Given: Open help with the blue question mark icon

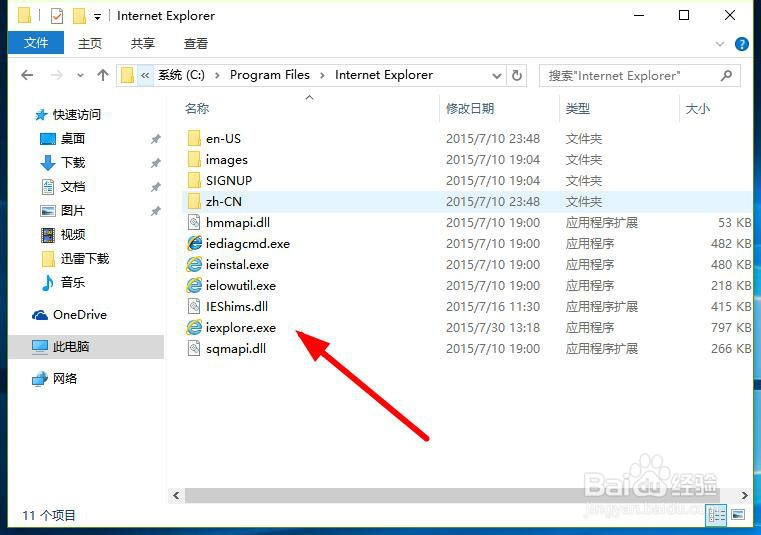Looking at the screenshot, I should coord(742,44).
